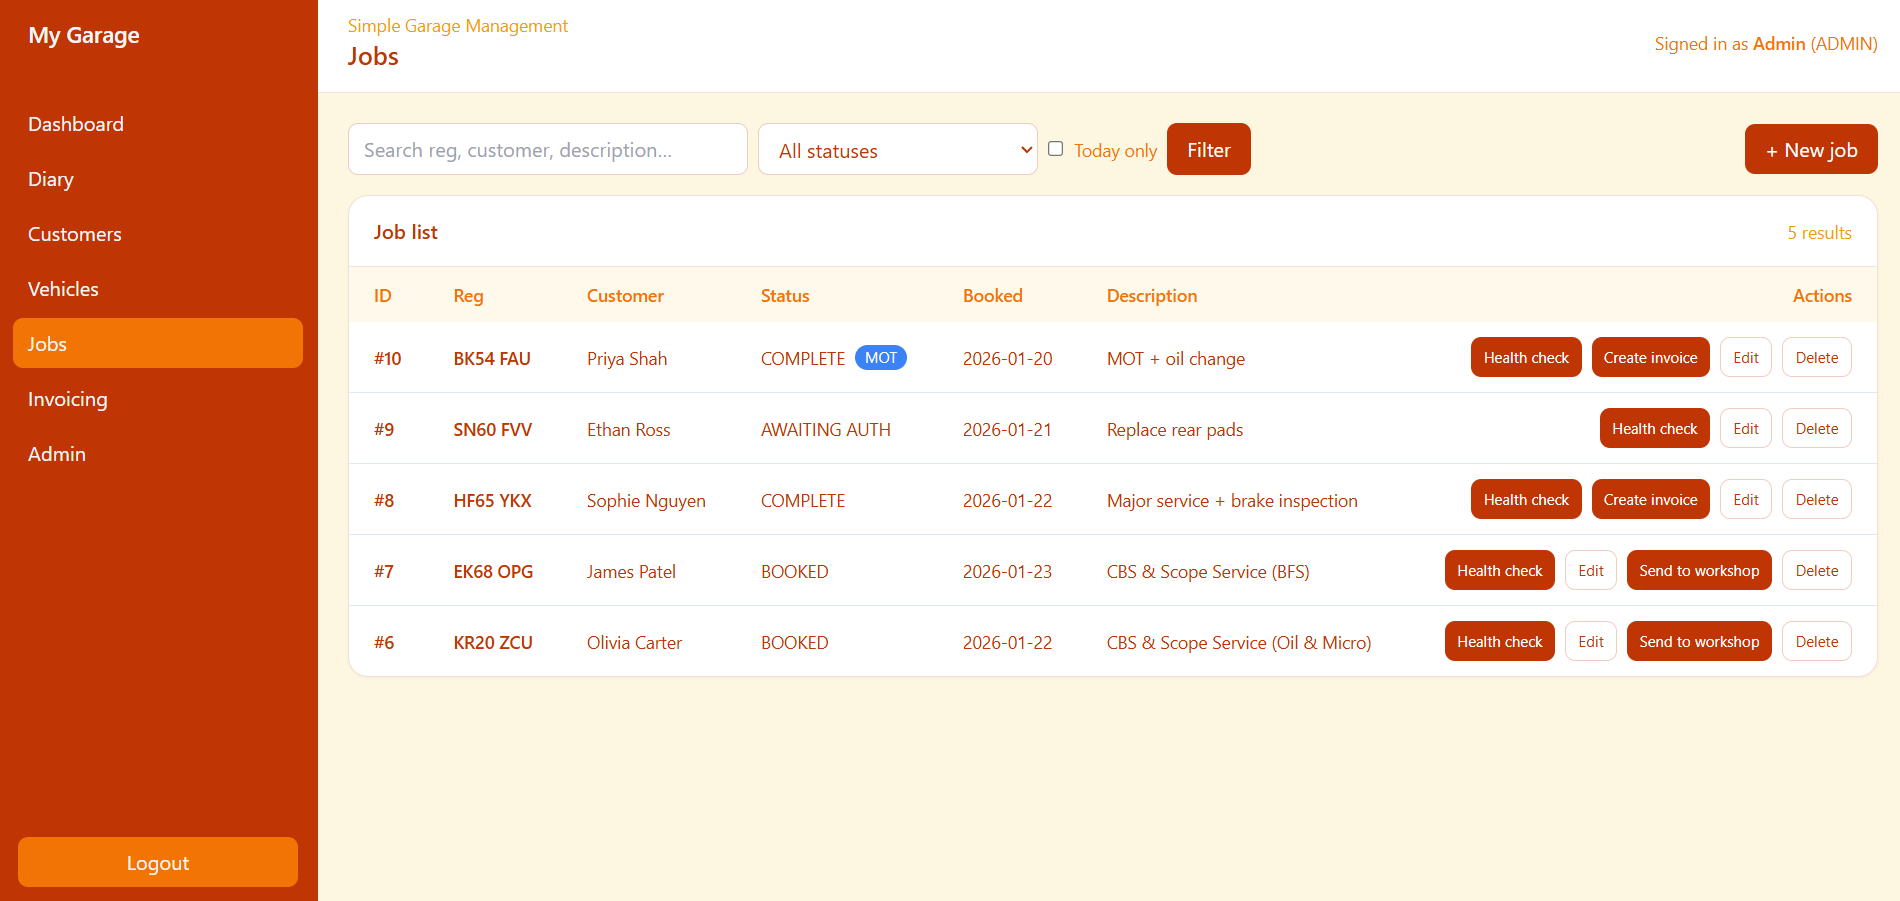1900x901 pixels.
Task: Tick the Today only checkbox
Action: [x=1055, y=149]
